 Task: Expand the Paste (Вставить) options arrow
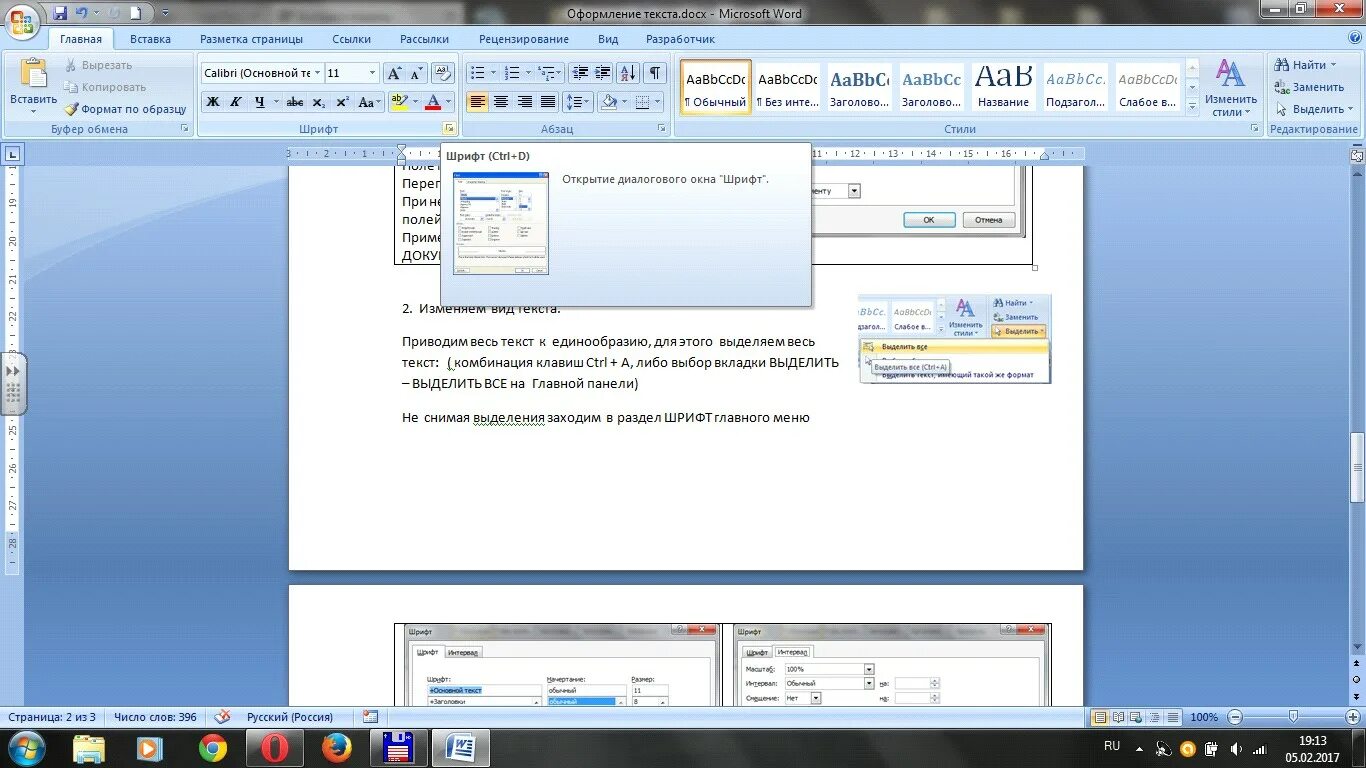point(34,111)
